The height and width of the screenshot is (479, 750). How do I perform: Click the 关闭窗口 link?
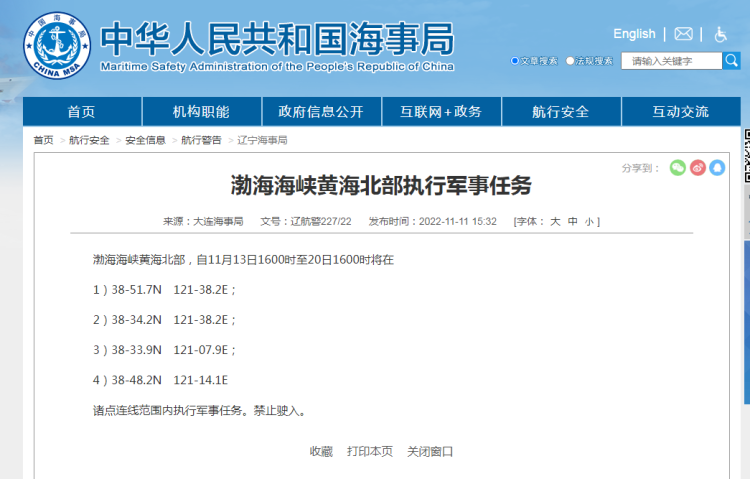tap(430, 452)
